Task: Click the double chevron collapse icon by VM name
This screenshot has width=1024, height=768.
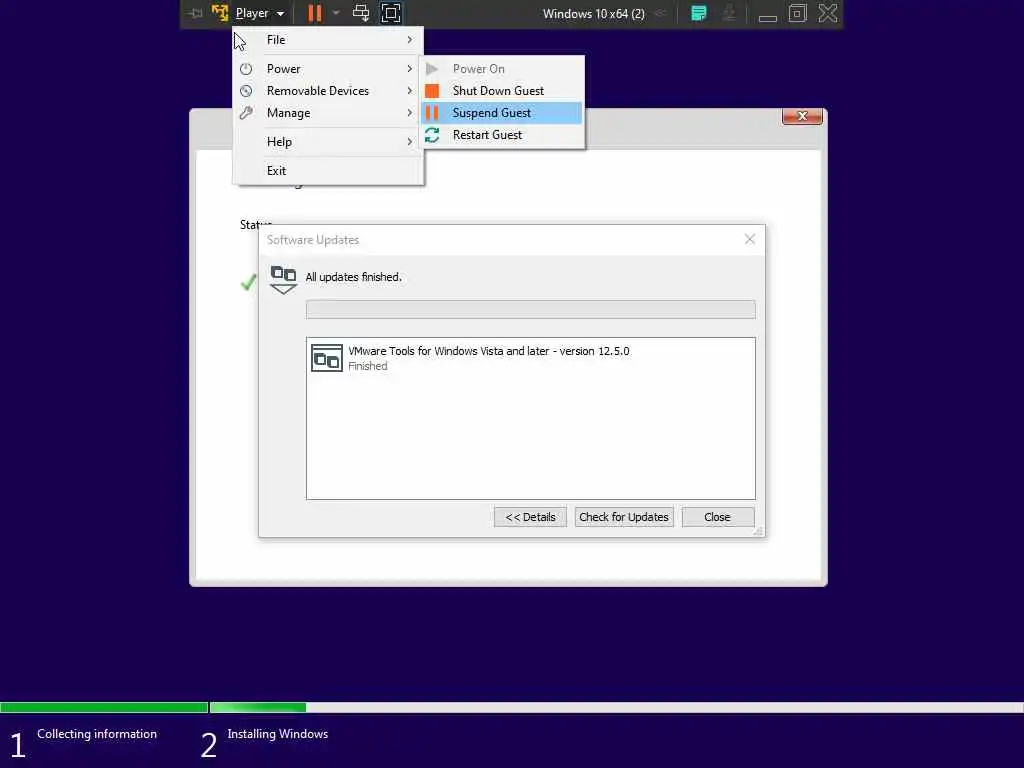Action: [660, 13]
